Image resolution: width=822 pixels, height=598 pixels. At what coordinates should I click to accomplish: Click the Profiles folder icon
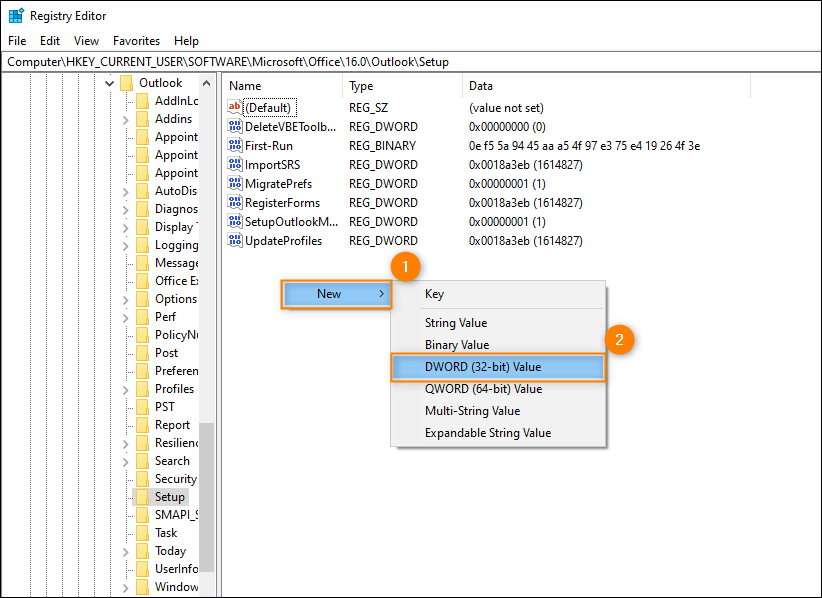(x=142, y=389)
